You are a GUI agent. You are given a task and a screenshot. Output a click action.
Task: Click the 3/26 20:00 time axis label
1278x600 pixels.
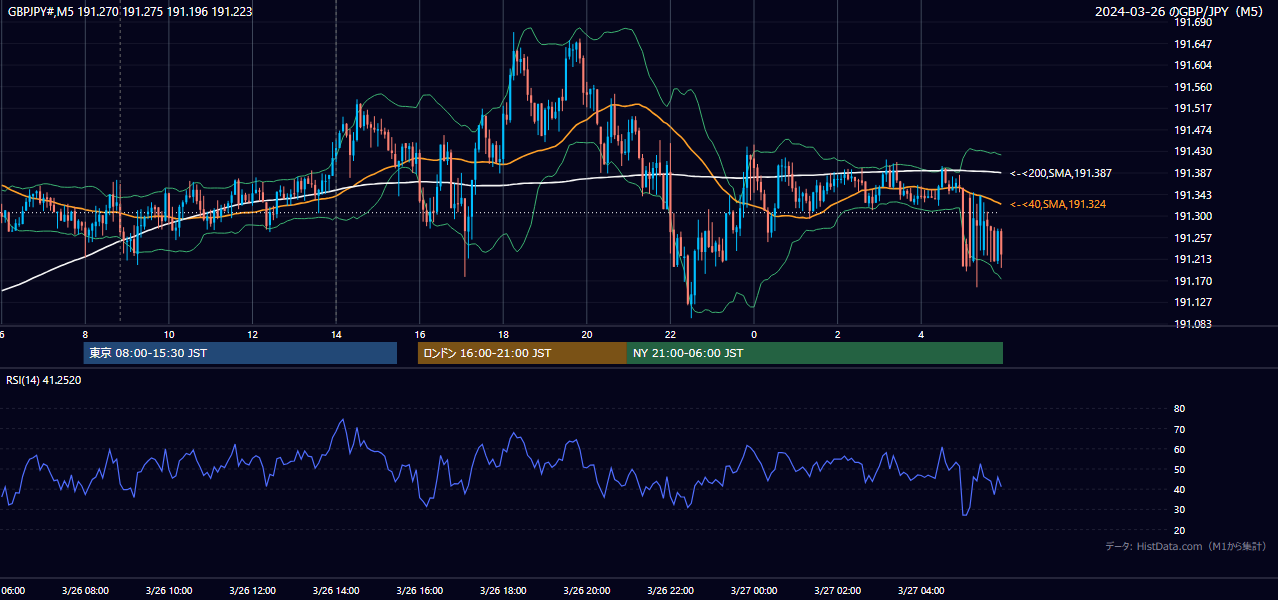coord(586,591)
